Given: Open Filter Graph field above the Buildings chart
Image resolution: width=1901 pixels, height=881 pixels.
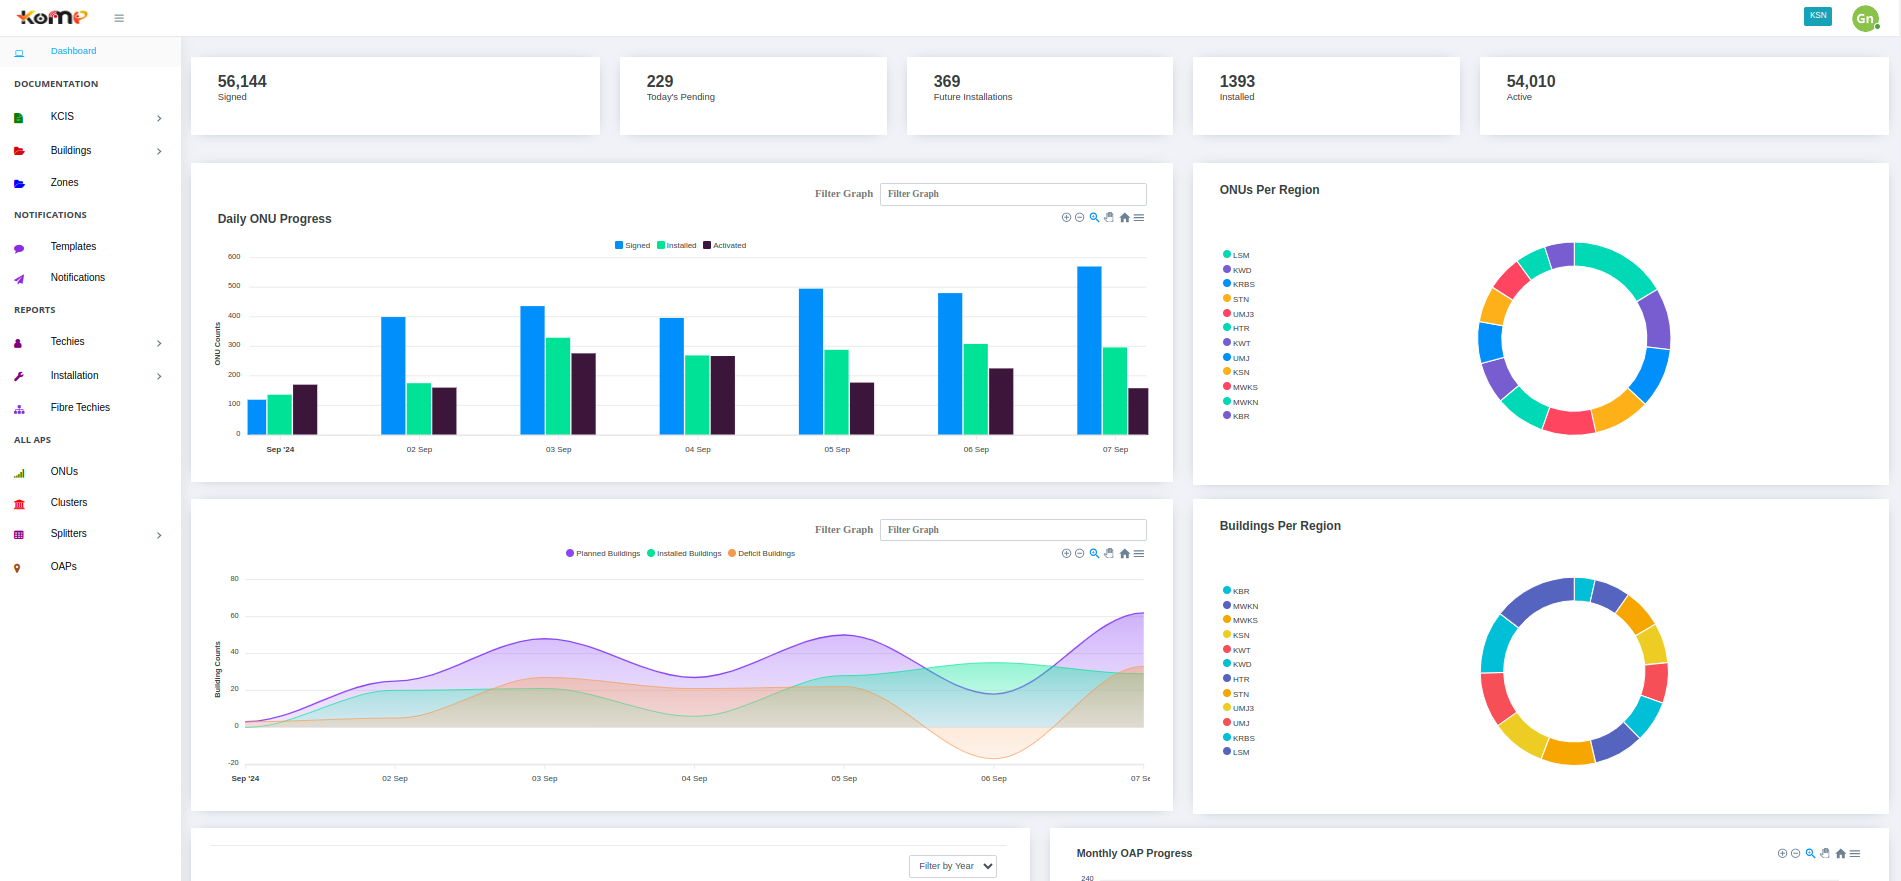Looking at the screenshot, I should point(1013,530).
